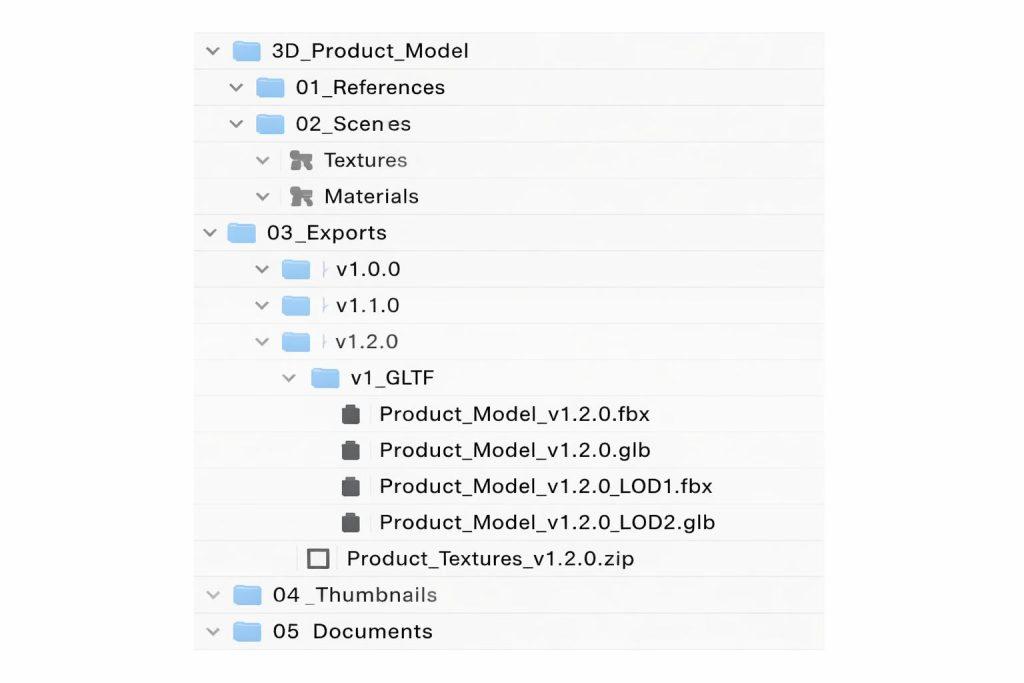Select the 01_References folder name
Image resolution: width=1024 pixels, height=683 pixels.
coord(370,88)
